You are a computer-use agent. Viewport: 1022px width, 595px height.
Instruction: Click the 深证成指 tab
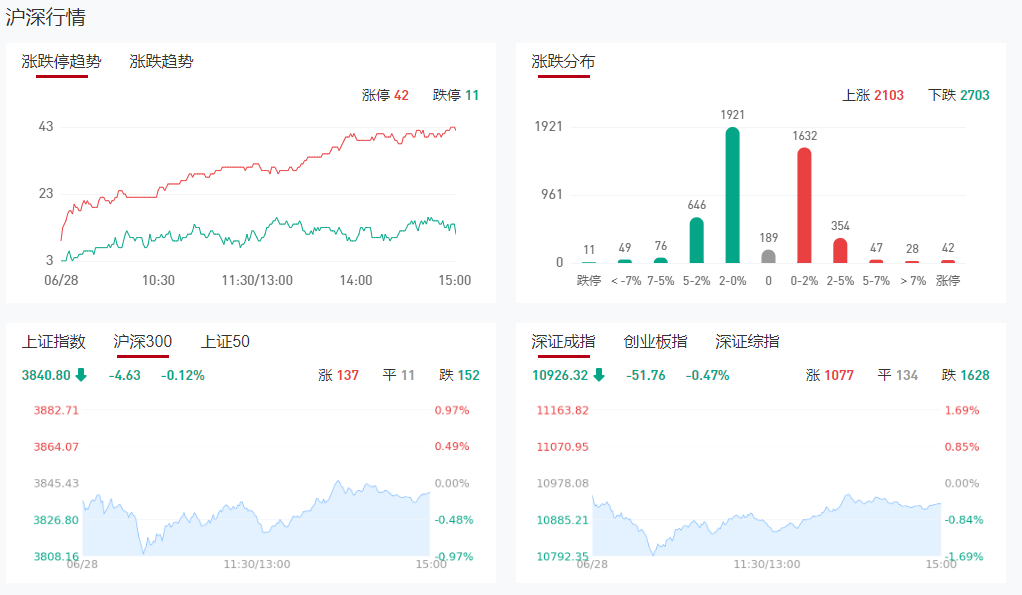[x=563, y=342]
